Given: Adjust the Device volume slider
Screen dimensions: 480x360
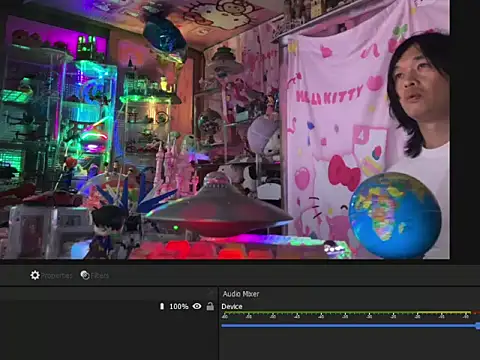Looking at the screenshot, I should 350,326.
